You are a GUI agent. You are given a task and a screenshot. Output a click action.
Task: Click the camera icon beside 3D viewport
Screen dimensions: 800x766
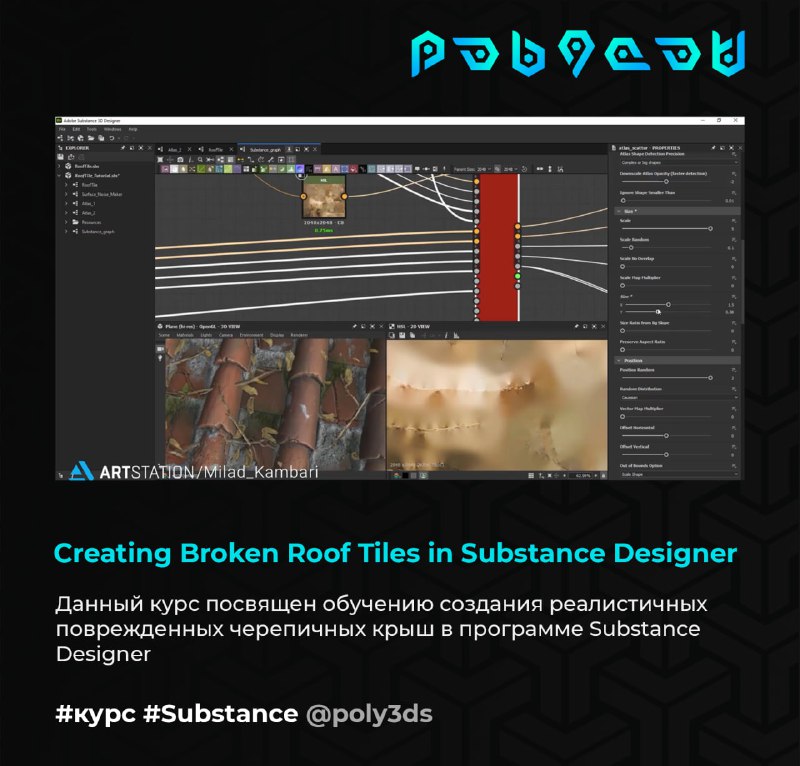pos(160,349)
